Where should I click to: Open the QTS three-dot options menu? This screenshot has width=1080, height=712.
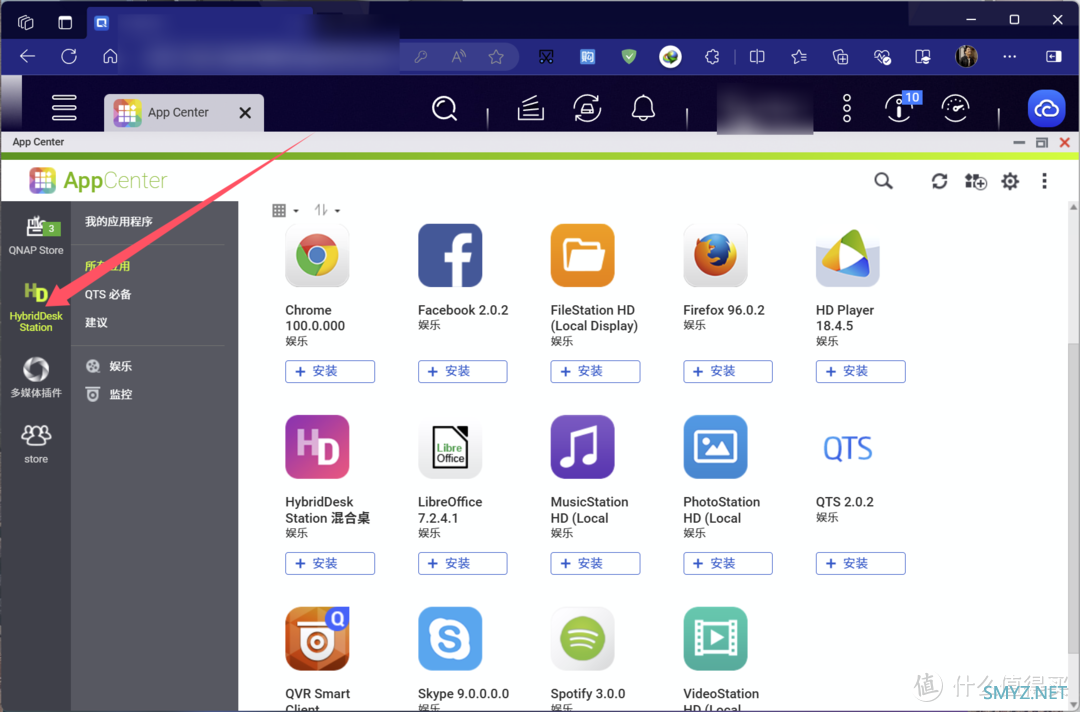847,108
